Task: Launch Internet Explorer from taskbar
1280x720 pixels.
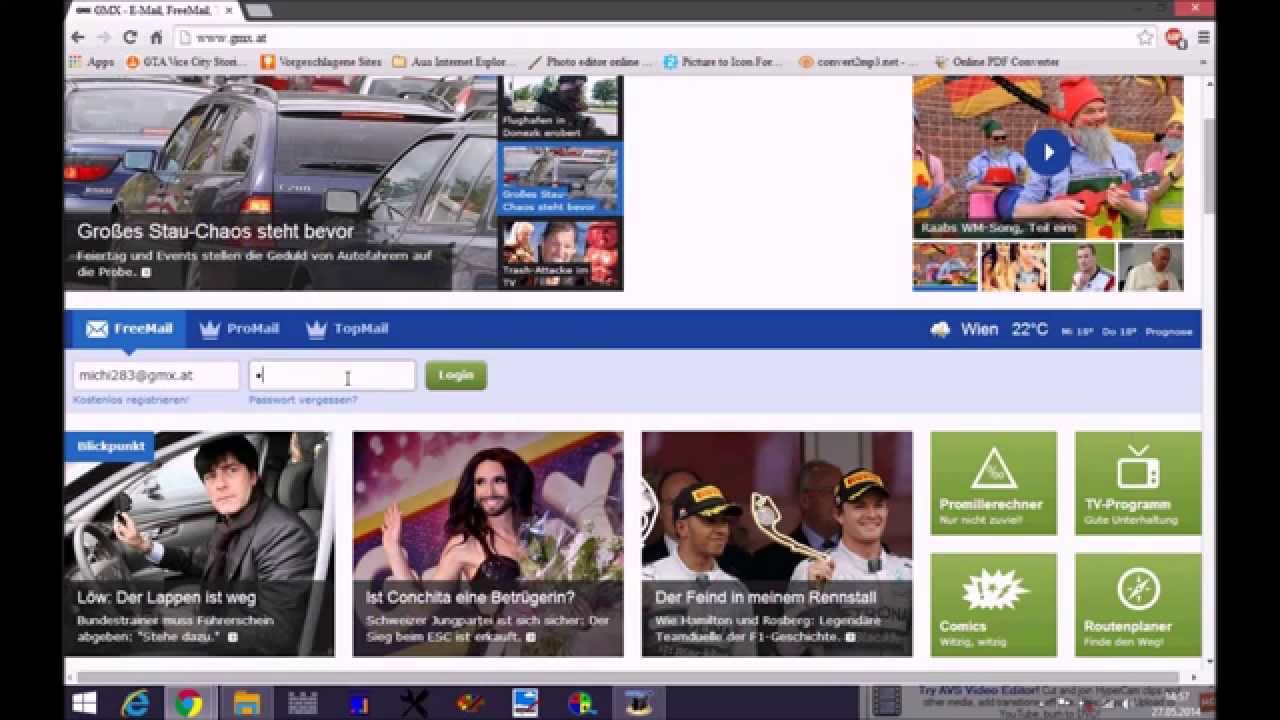Action: (x=135, y=703)
